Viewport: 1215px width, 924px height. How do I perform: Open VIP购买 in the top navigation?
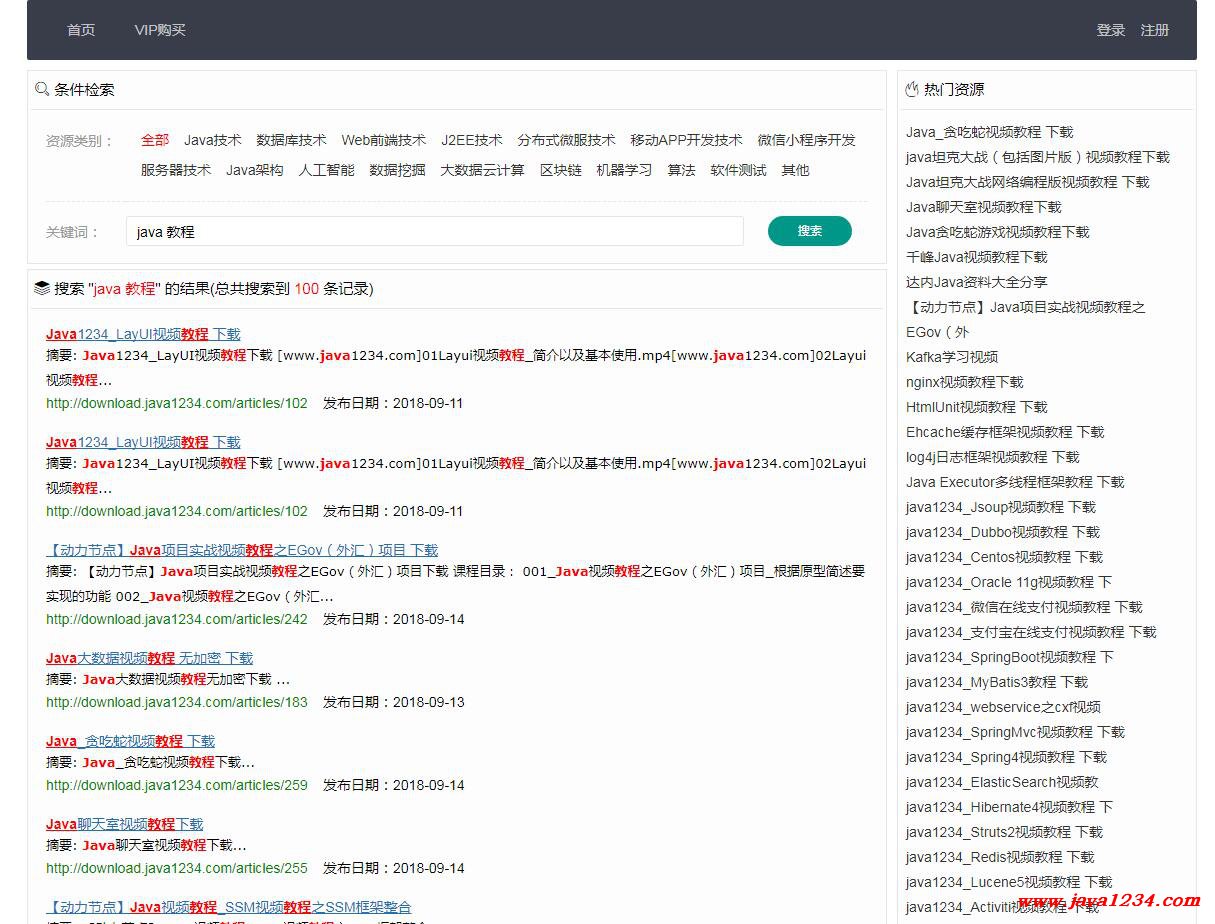pos(160,30)
